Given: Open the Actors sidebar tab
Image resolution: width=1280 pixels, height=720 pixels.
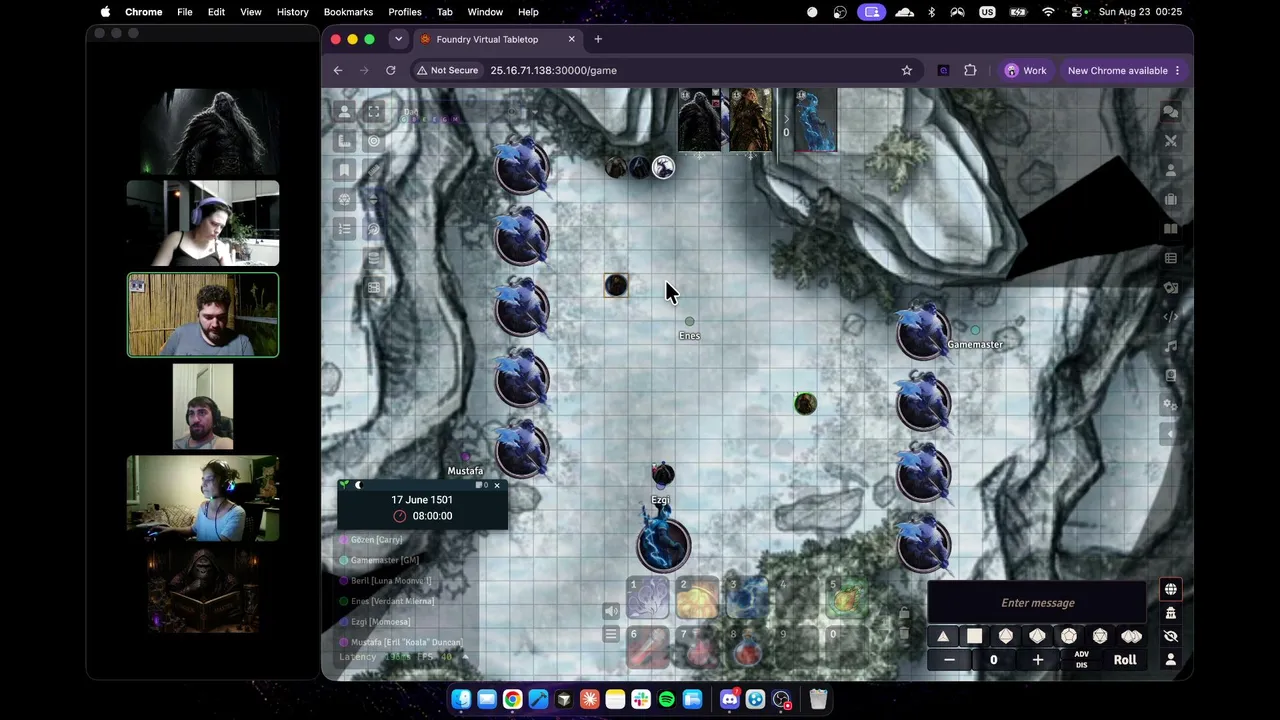Looking at the screenshot, I should click(1171, 170).
